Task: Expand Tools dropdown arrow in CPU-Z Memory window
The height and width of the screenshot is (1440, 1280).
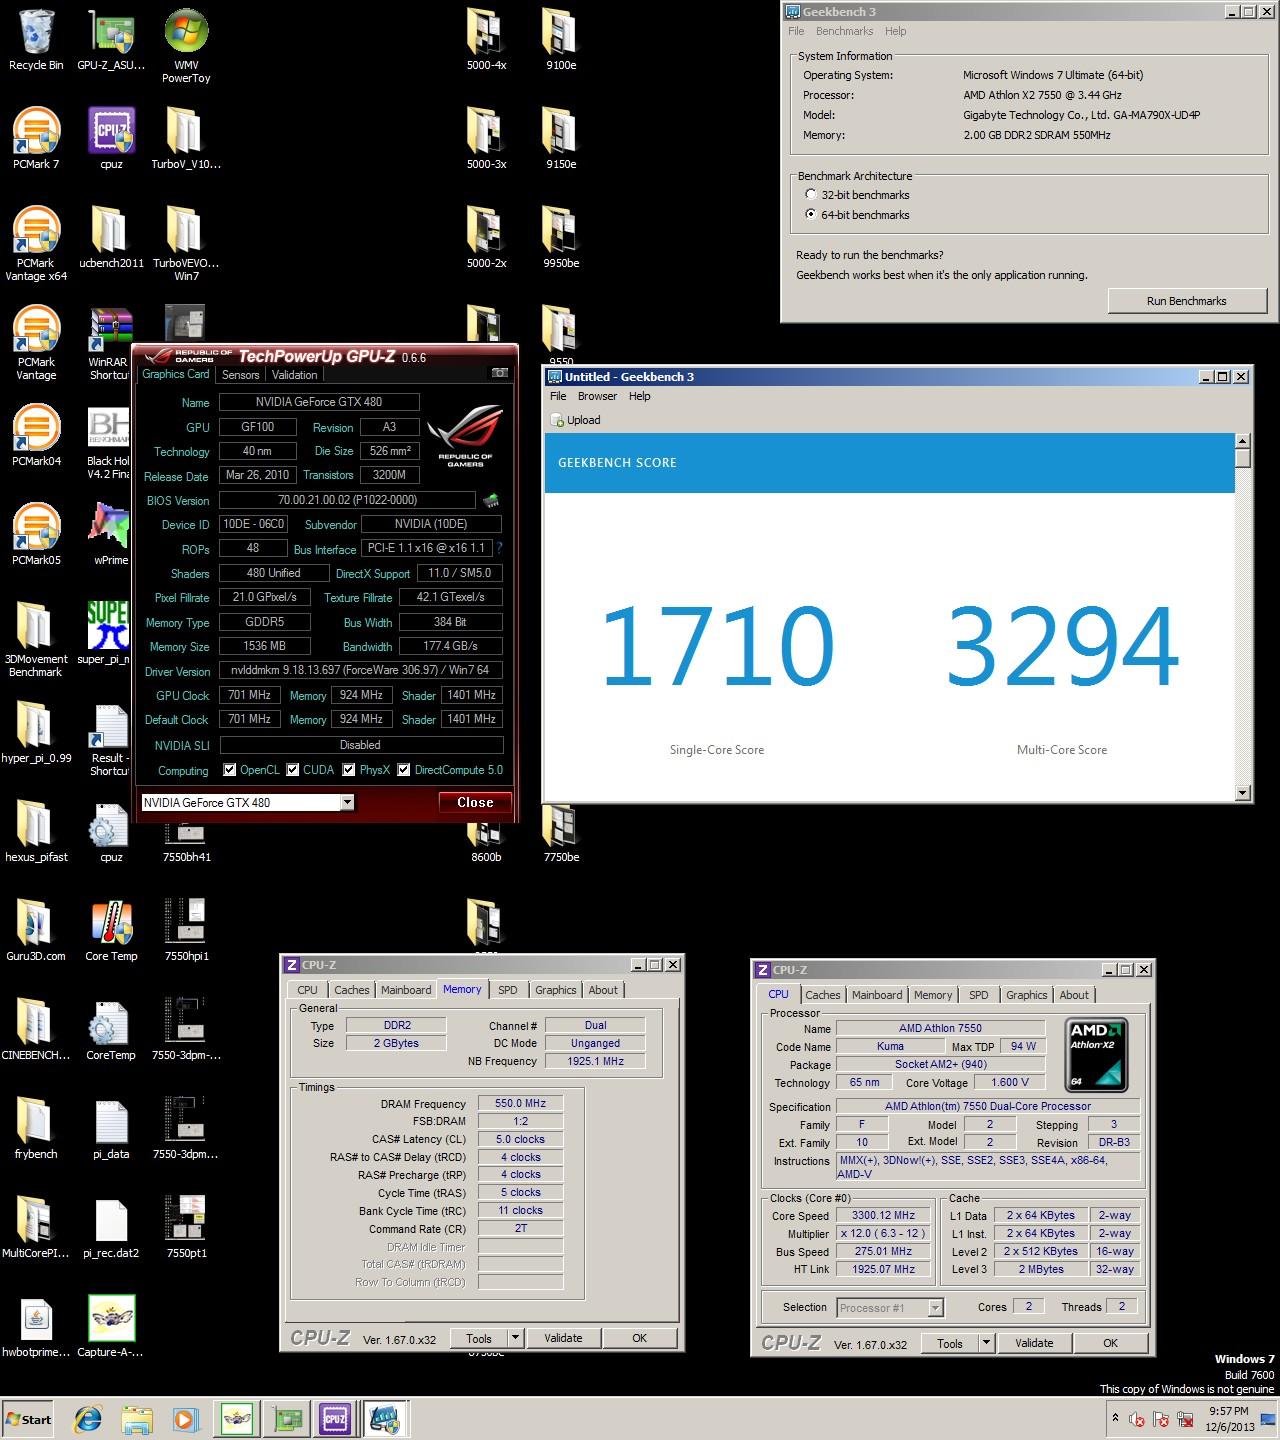Action: 516,1338
